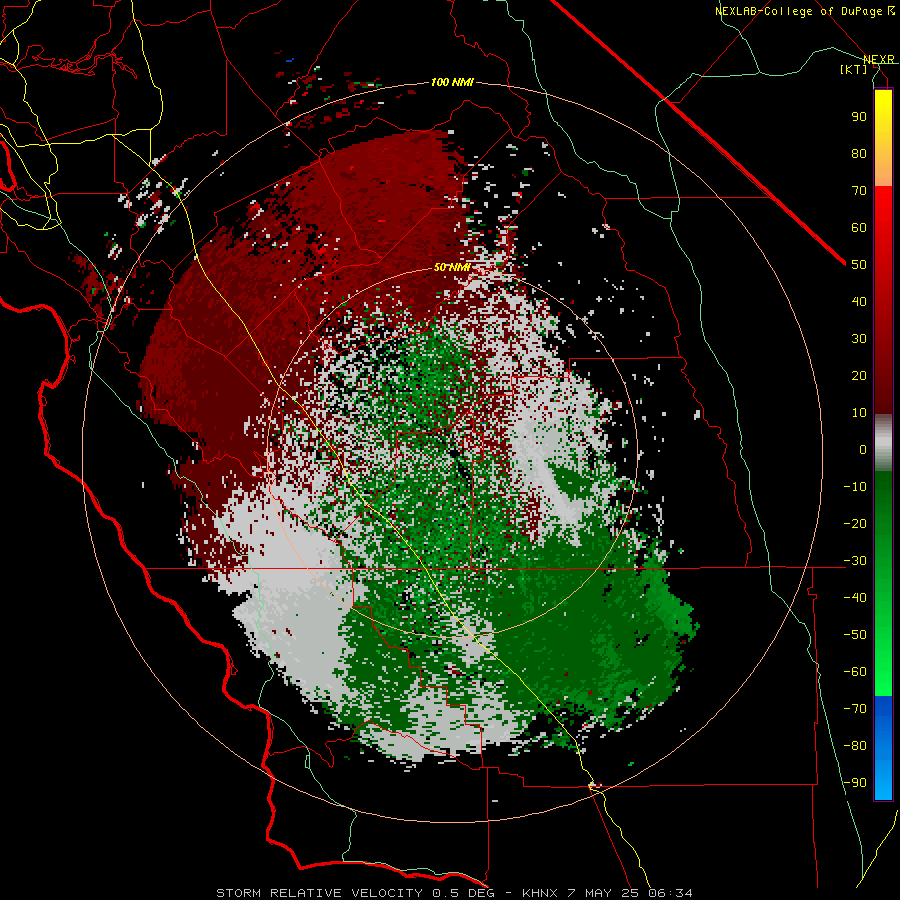Click the [KT] units label

[x=854, y=69]
